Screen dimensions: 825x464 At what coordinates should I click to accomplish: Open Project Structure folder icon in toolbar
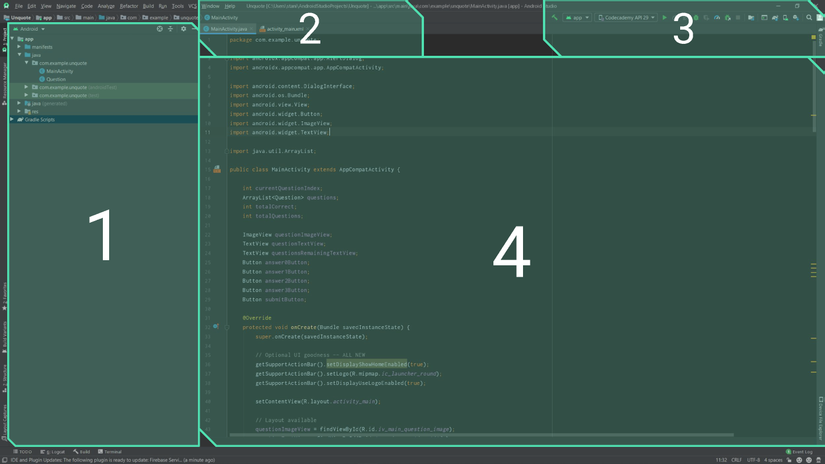(x=751, y=17)
